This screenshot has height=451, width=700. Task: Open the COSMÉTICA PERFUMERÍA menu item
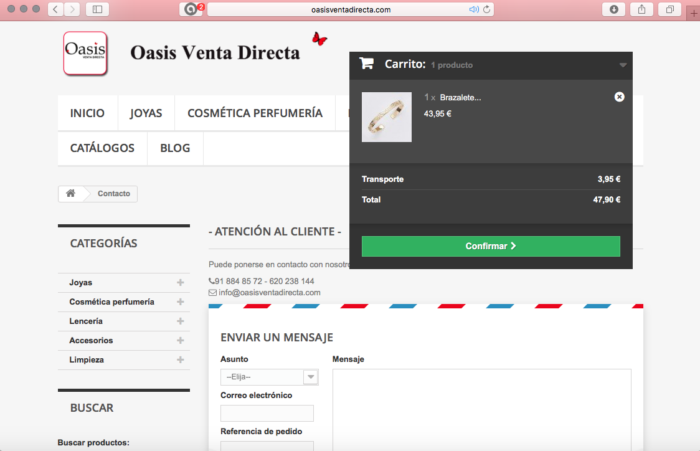point(255,113)
